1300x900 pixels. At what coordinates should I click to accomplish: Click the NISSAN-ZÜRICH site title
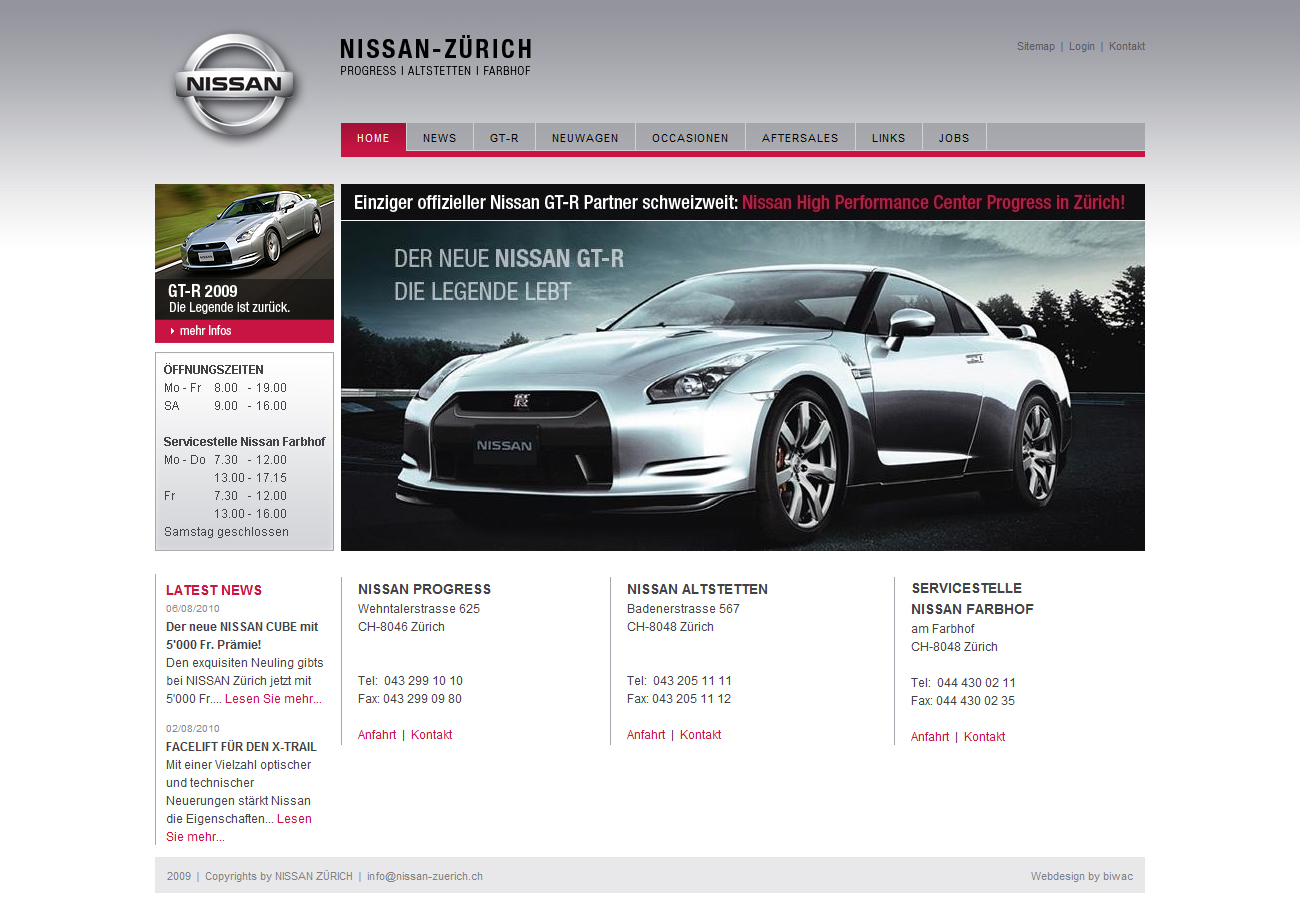(x=436, y=49)
